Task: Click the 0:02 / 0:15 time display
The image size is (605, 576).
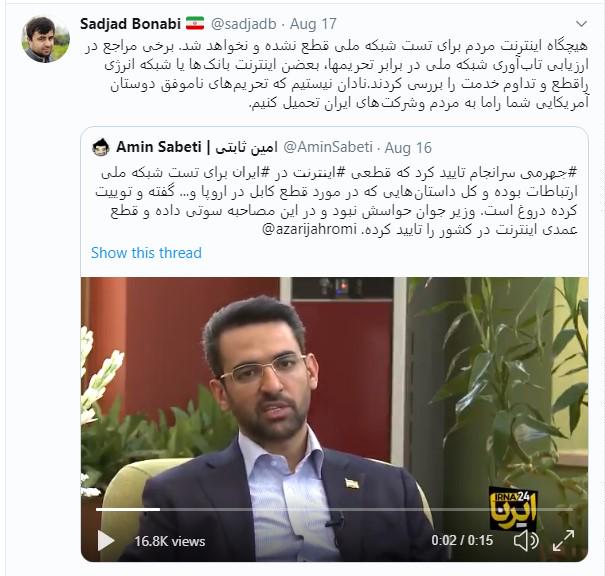Action: (x=462, y=540)
